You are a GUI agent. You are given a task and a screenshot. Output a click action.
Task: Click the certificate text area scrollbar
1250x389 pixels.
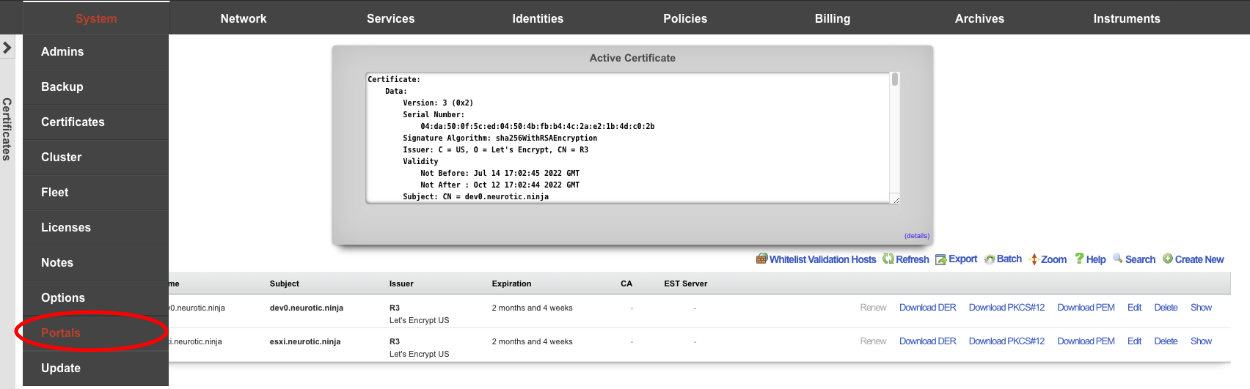click(895, 80)
